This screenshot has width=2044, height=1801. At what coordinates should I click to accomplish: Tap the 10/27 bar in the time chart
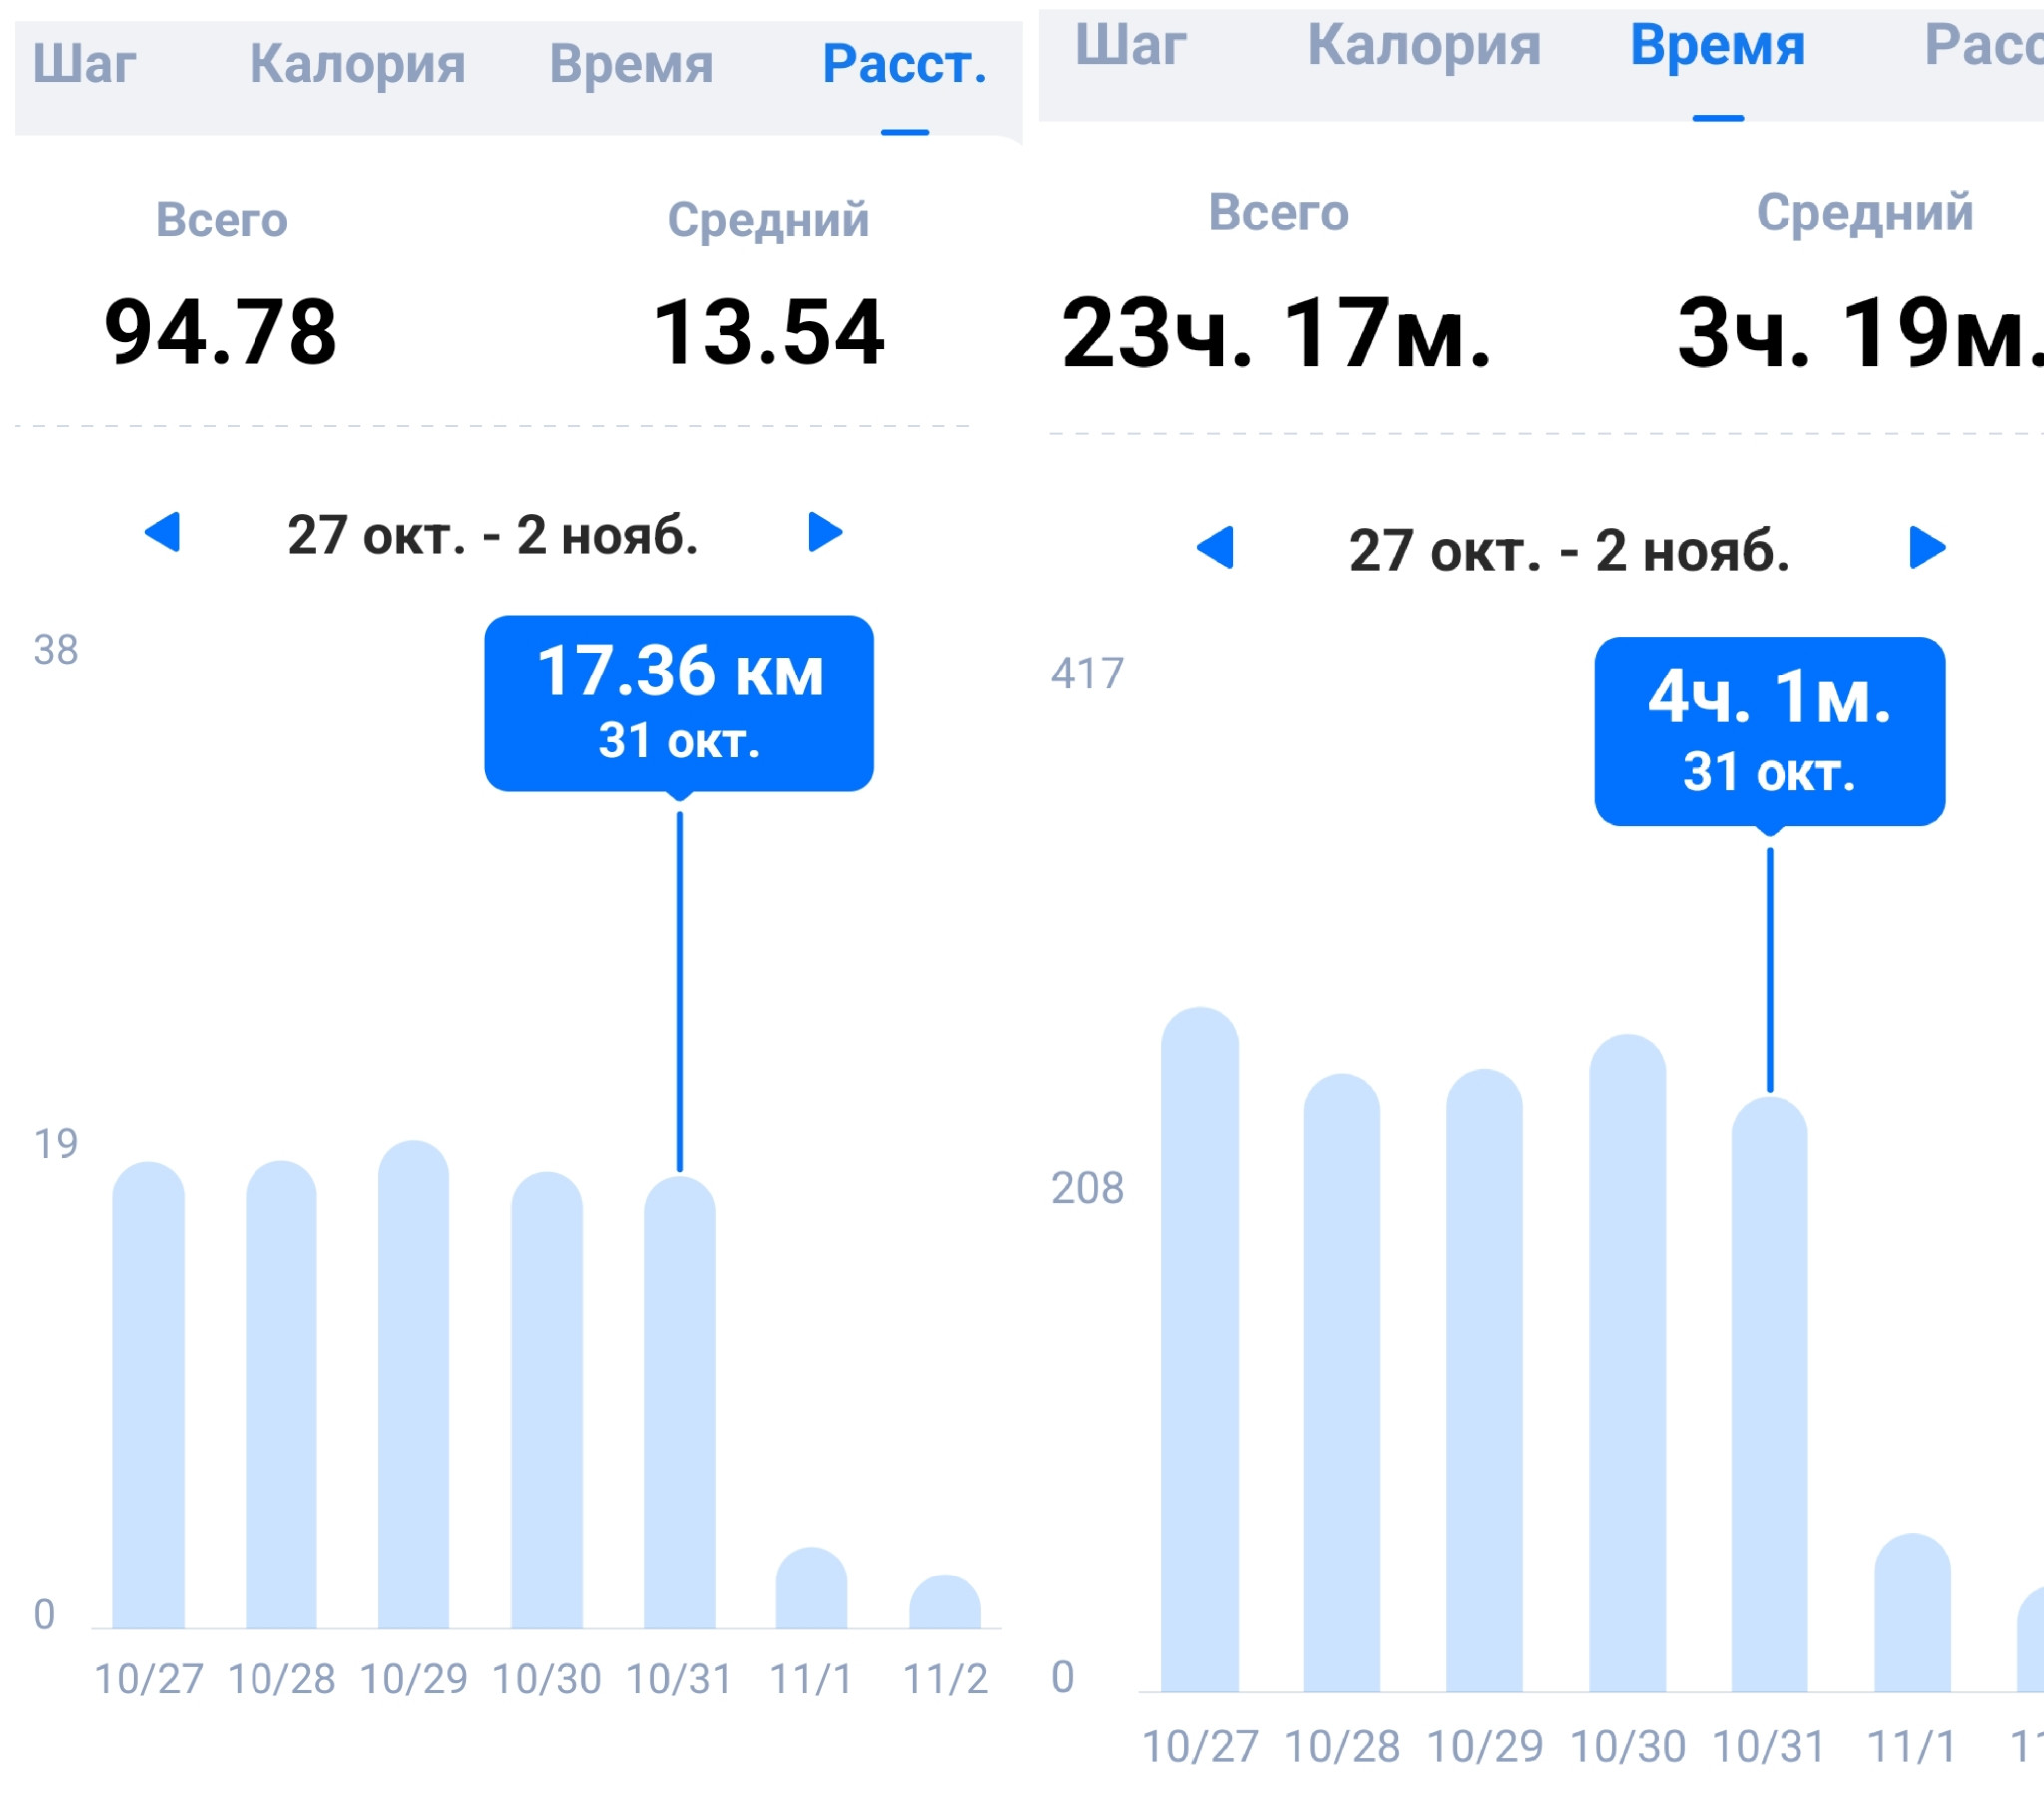[1200, 1349]
